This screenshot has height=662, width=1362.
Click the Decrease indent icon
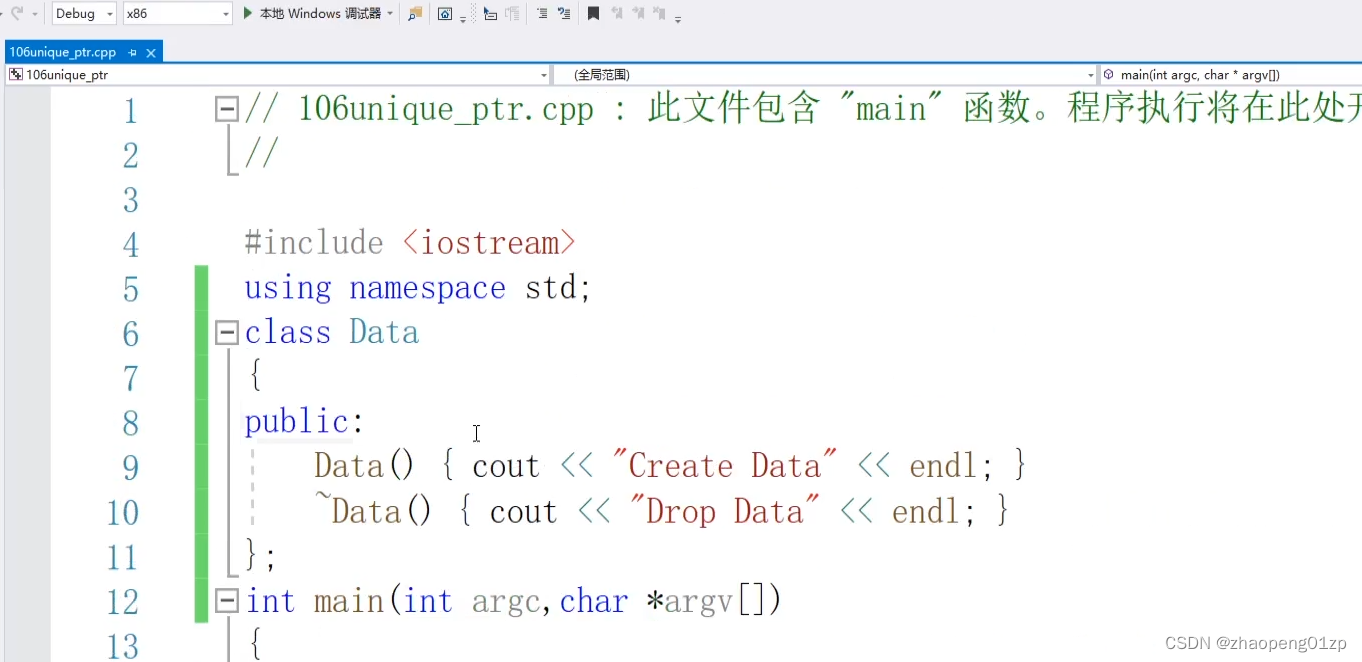[541, 13]
